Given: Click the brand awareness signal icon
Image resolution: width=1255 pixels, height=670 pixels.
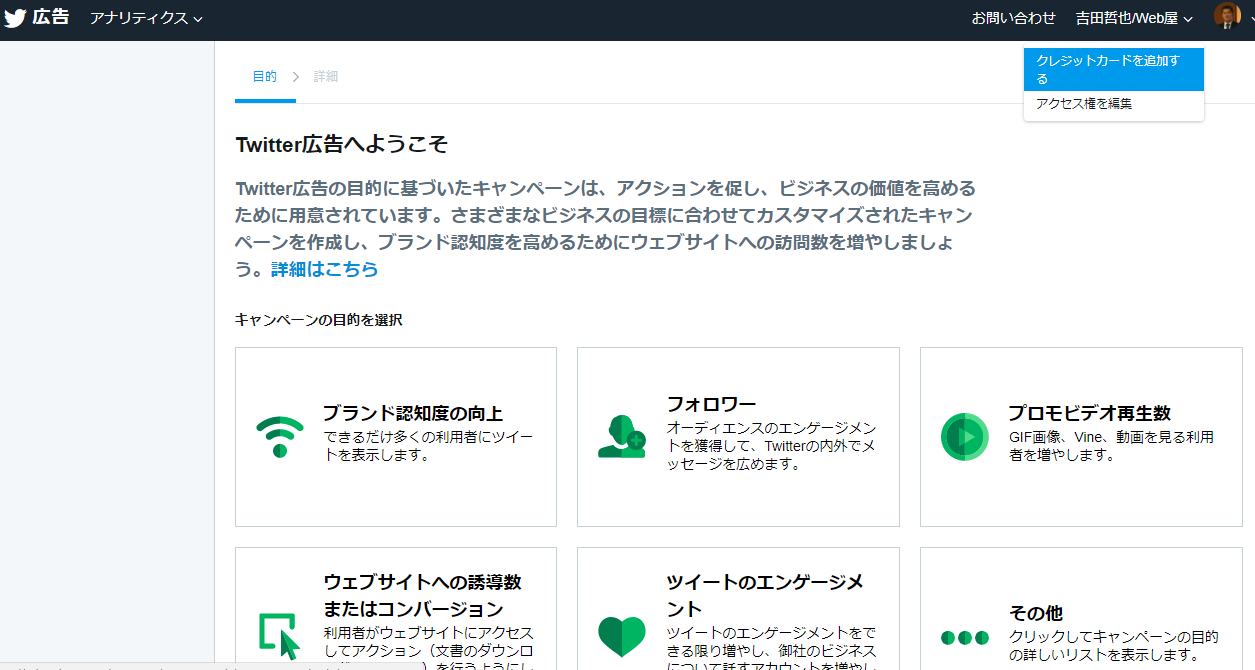Looking at the screenshot, I should point(280,437).
